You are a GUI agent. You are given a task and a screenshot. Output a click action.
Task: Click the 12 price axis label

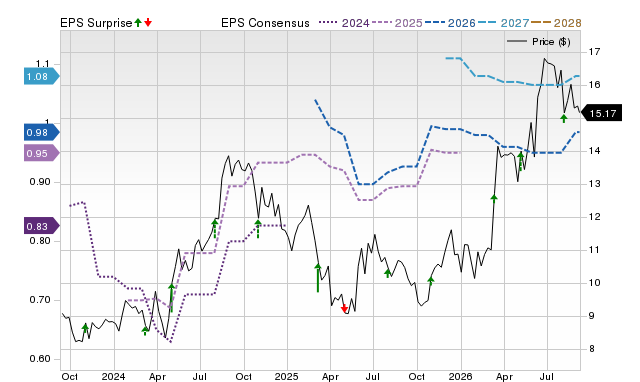tap(594, 217)
